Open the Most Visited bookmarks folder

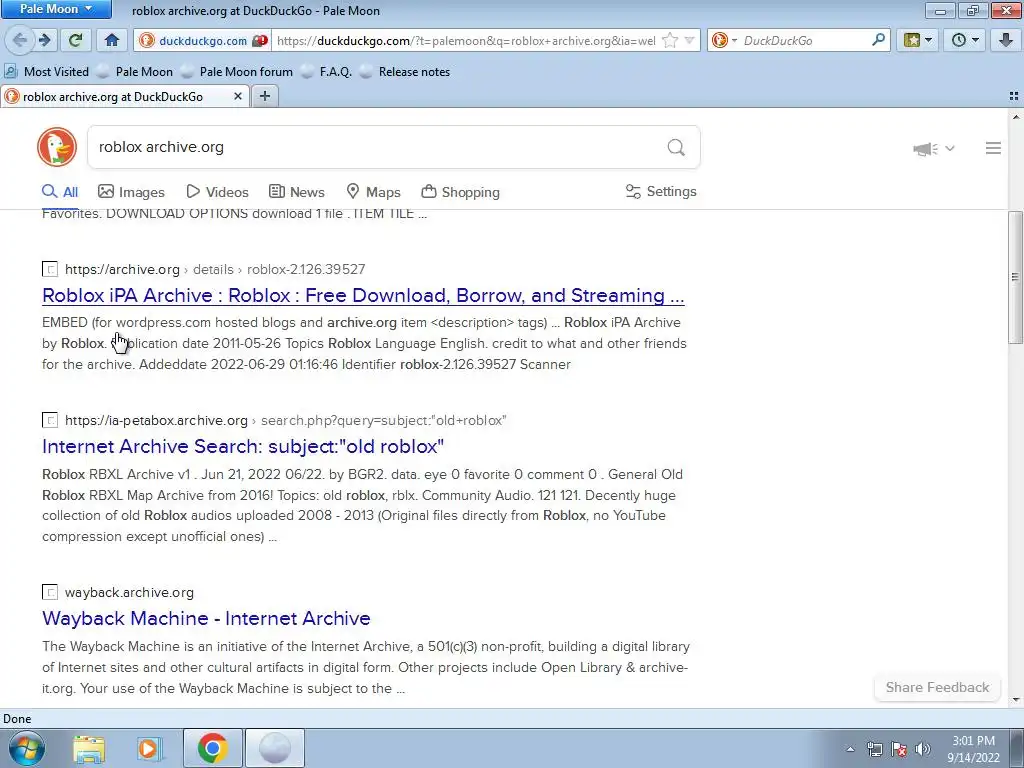[x=47, y=72]
